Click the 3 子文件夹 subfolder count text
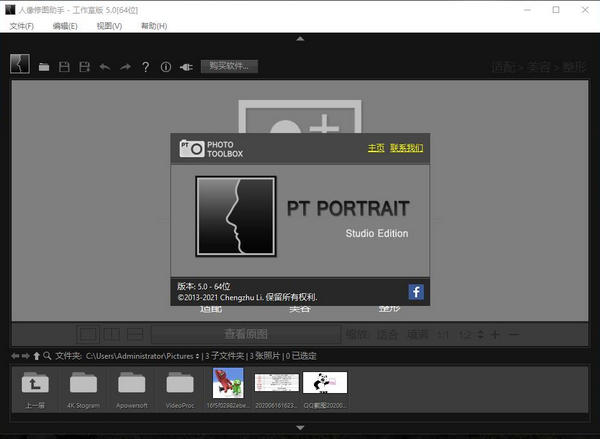The image size is (600, 439). click(225, 356)
